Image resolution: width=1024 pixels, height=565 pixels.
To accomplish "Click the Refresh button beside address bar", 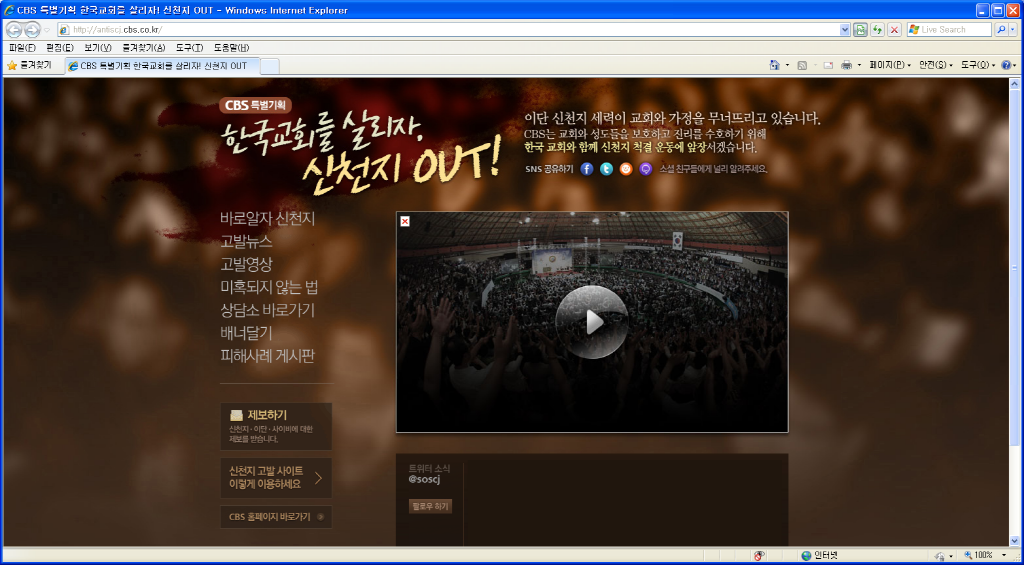I will pyautogui.click(x=877, y=30).
